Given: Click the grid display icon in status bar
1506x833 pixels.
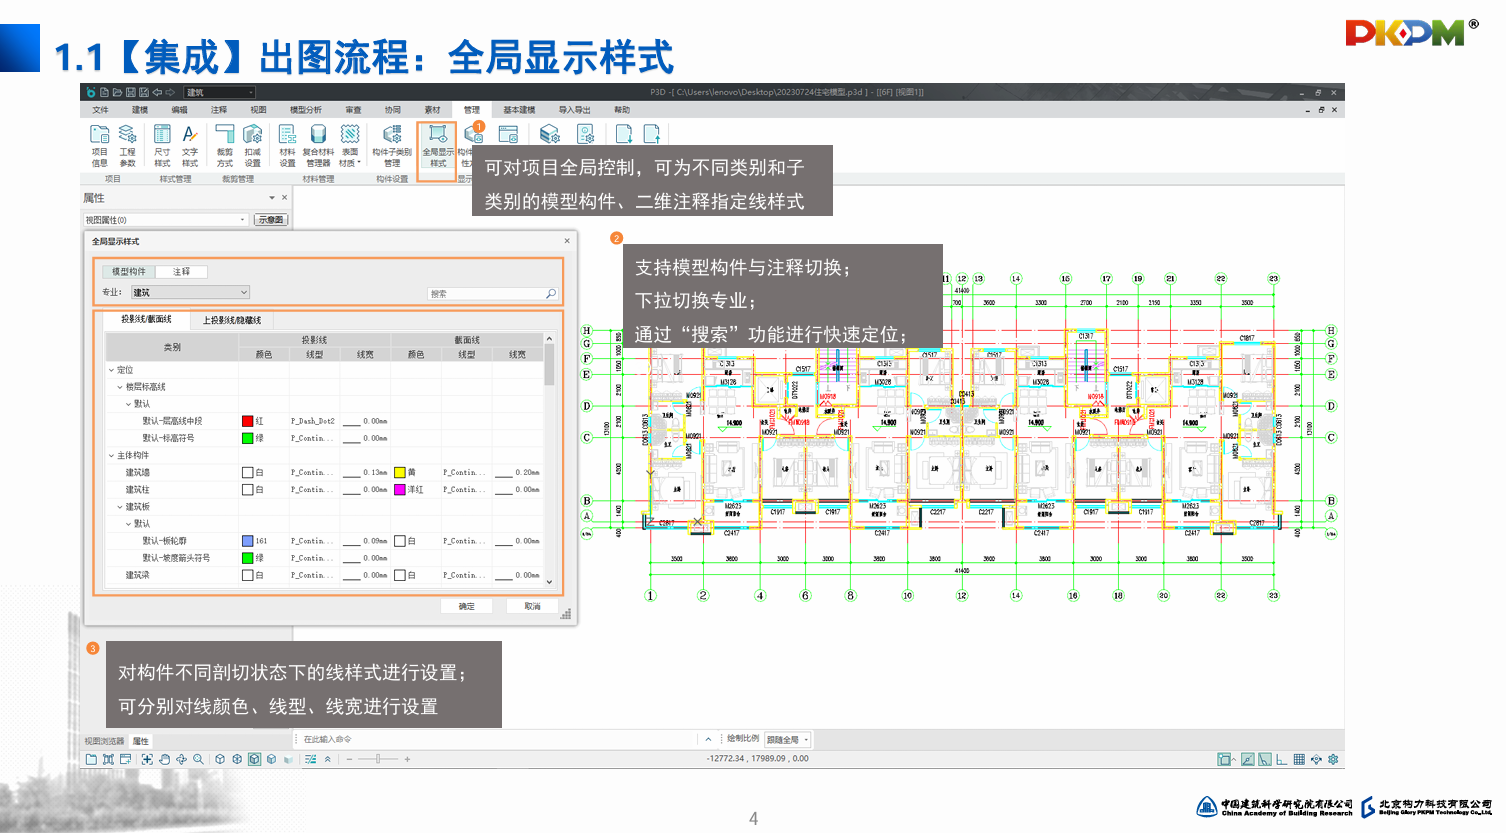Looking at the screenshot, I should pyautogui.click(x=1299, y=759).
